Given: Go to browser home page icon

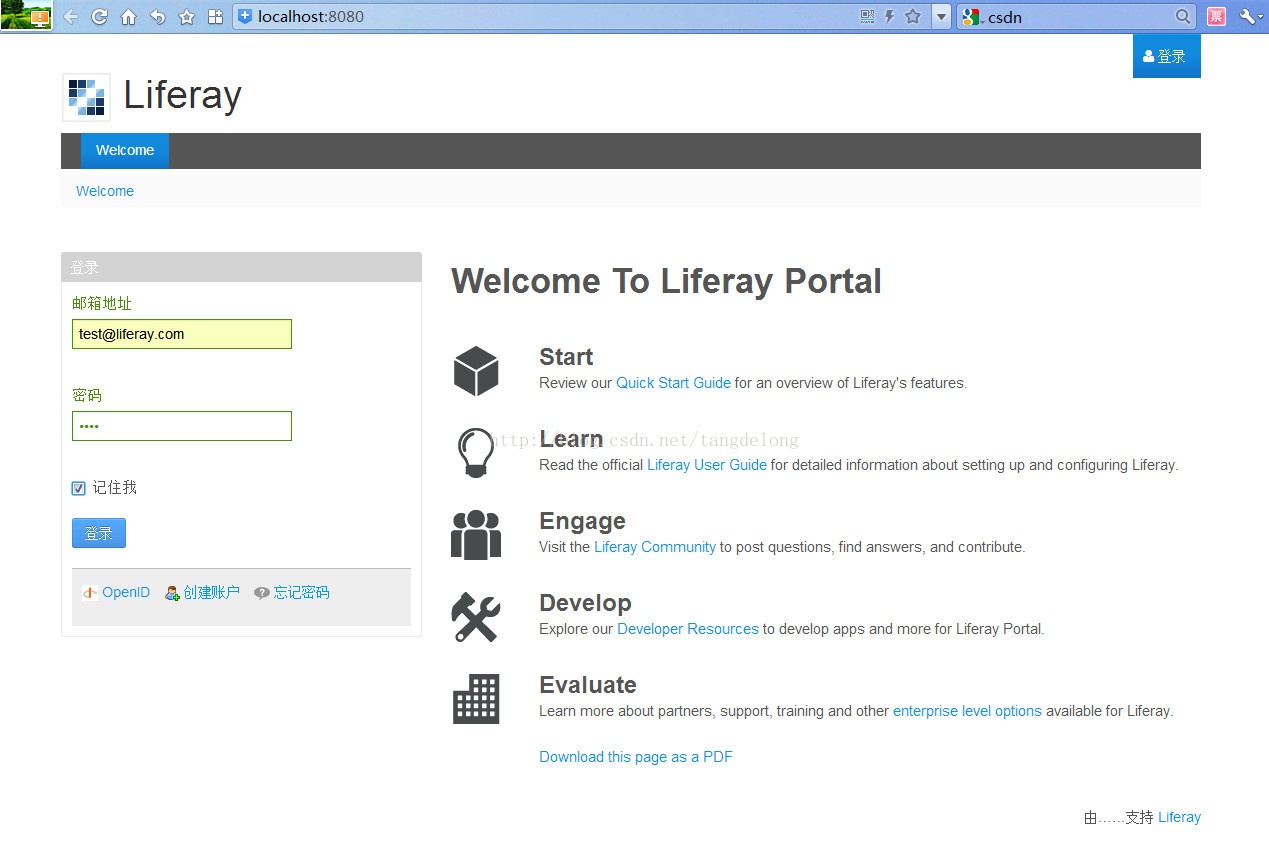Looking at the screenshot, I should 128,17.
